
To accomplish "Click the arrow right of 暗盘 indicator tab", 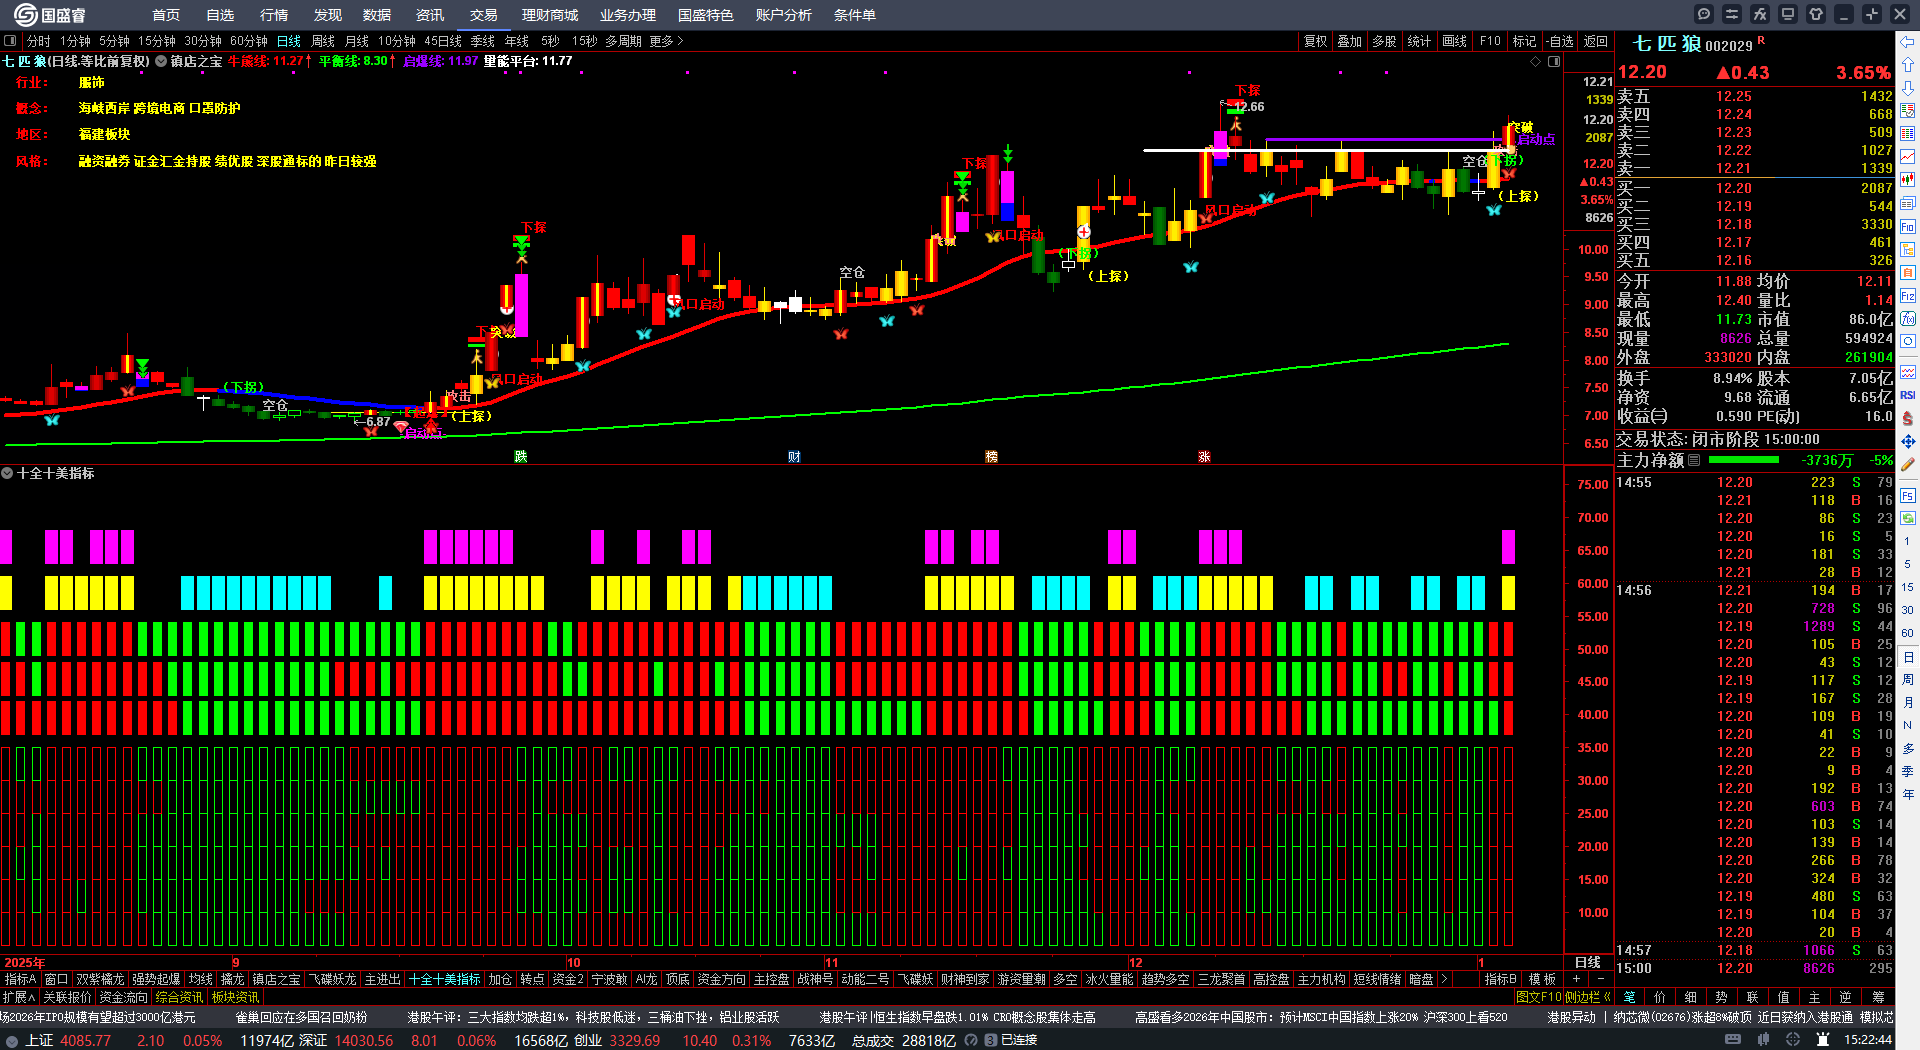I will (x=1445, y=979).
